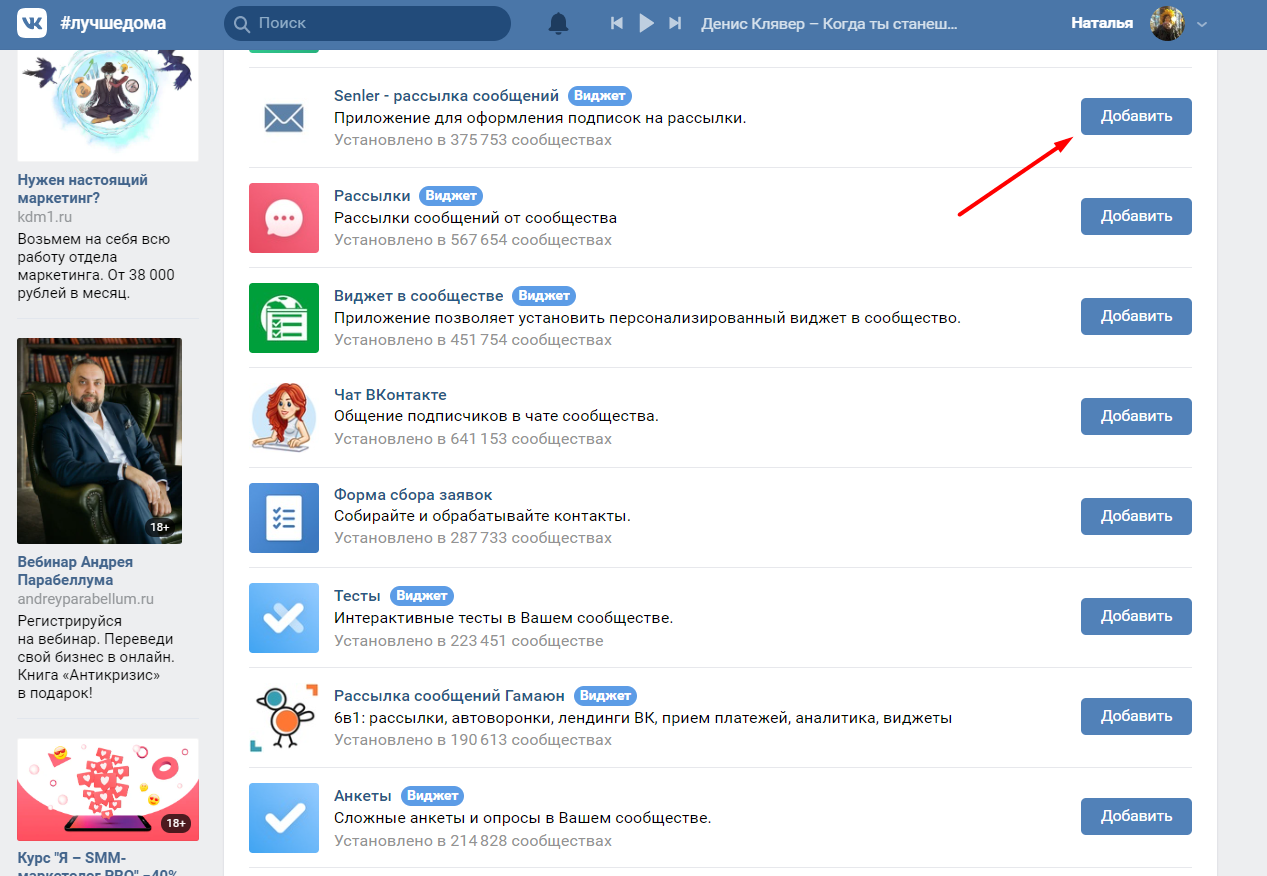Open the pink hearts SMM ad image
Screen dimensions: 1267x876
(108, 789)
